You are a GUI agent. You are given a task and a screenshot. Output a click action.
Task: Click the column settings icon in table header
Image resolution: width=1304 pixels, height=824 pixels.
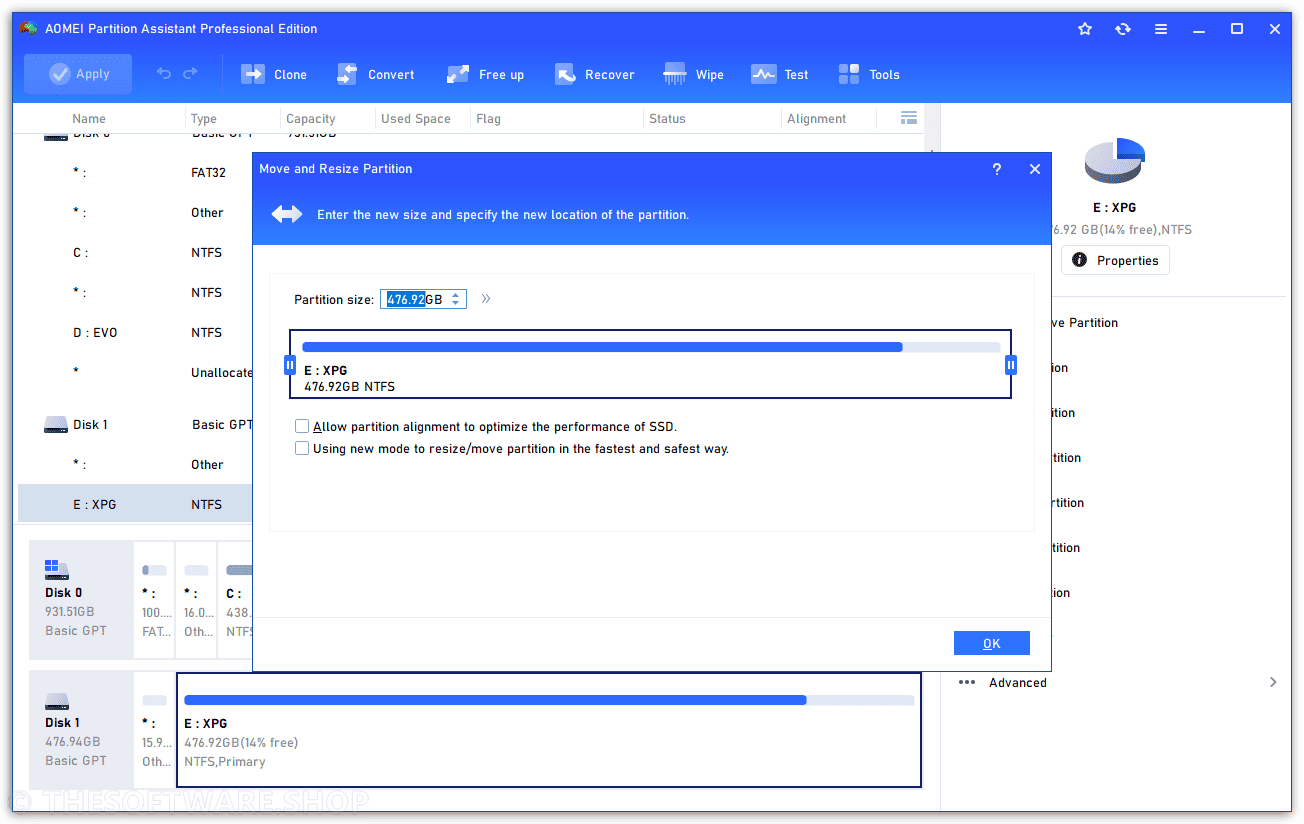pos(909,118)
